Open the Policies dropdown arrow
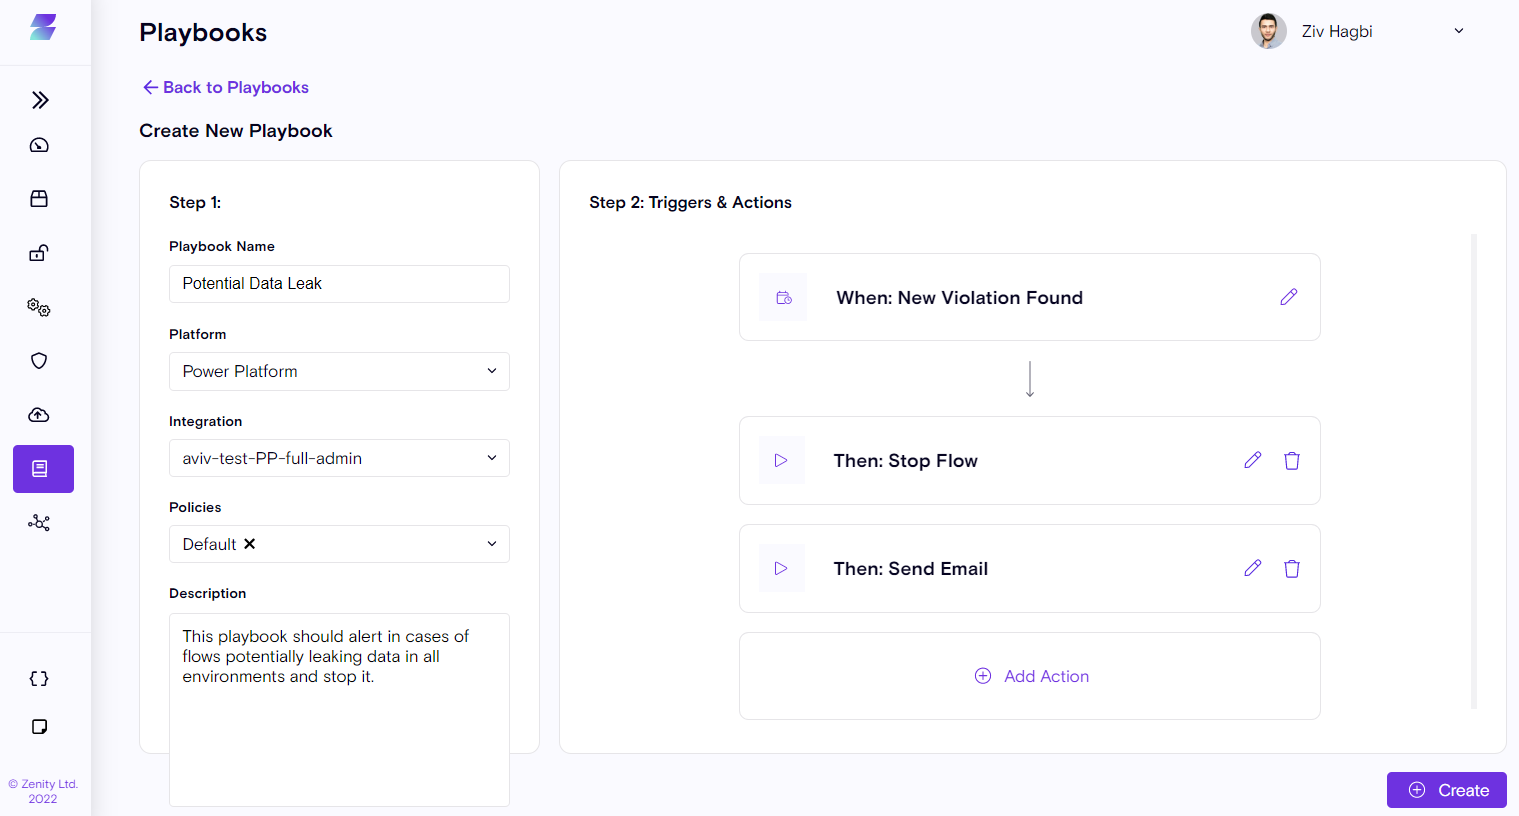 (x=491, y=544)
